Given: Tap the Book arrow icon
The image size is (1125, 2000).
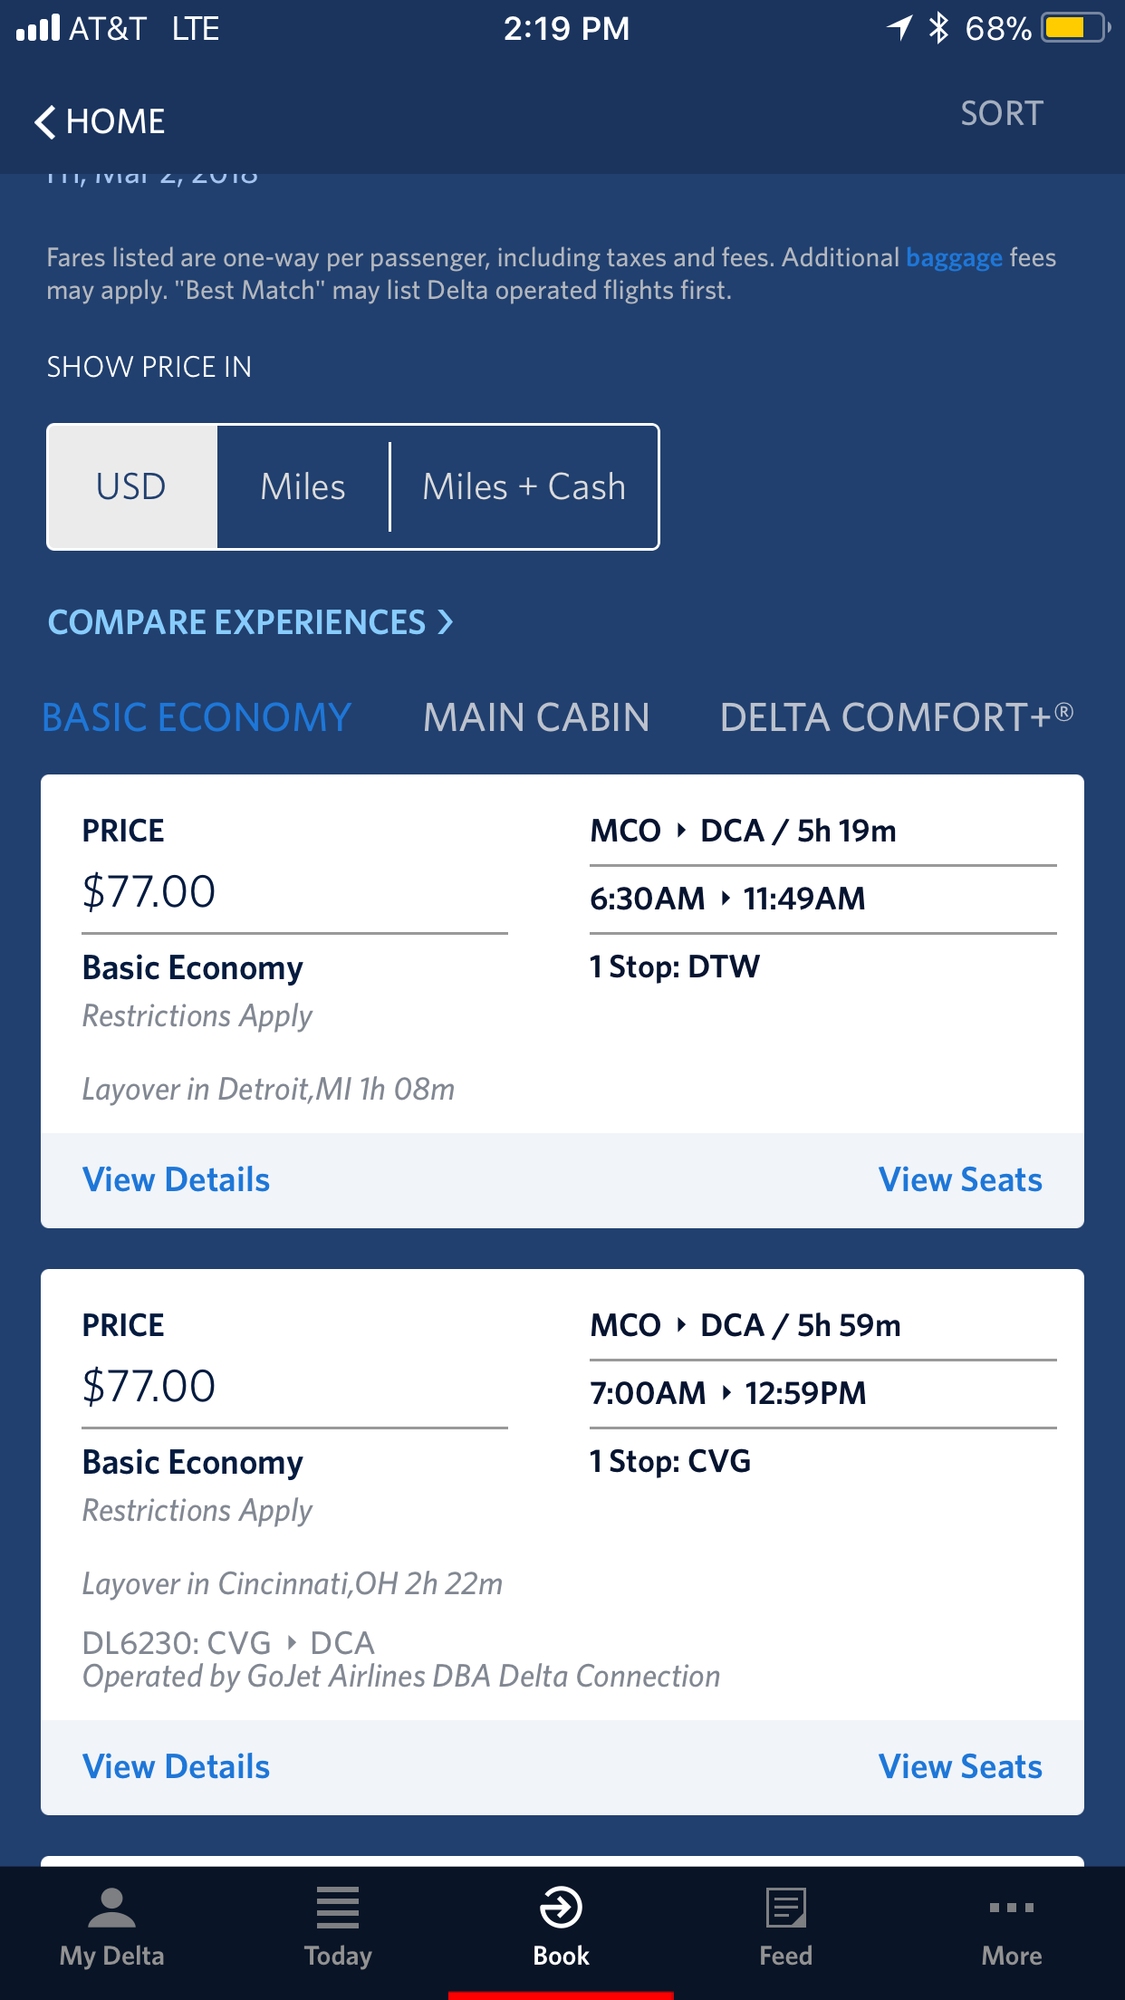Looking at the screenshot, I should [561, 1908].
